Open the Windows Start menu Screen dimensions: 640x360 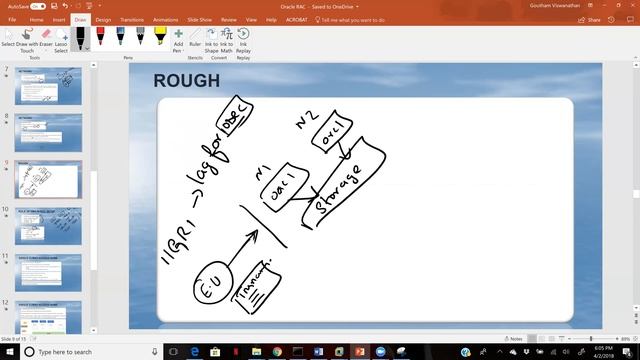coord(9,351)
